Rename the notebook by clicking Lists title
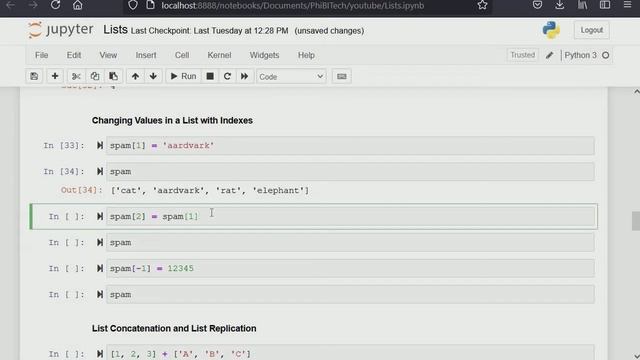 tap(116, 30)
